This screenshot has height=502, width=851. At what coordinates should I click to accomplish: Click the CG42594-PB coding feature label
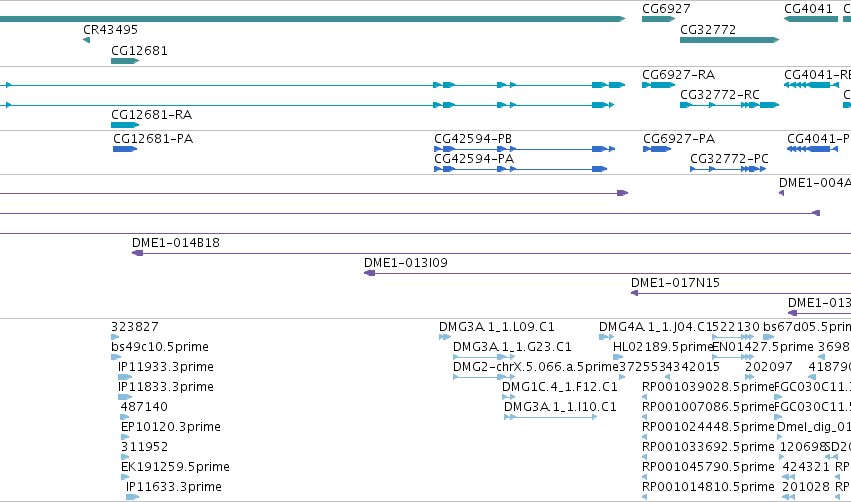point(473,139)
